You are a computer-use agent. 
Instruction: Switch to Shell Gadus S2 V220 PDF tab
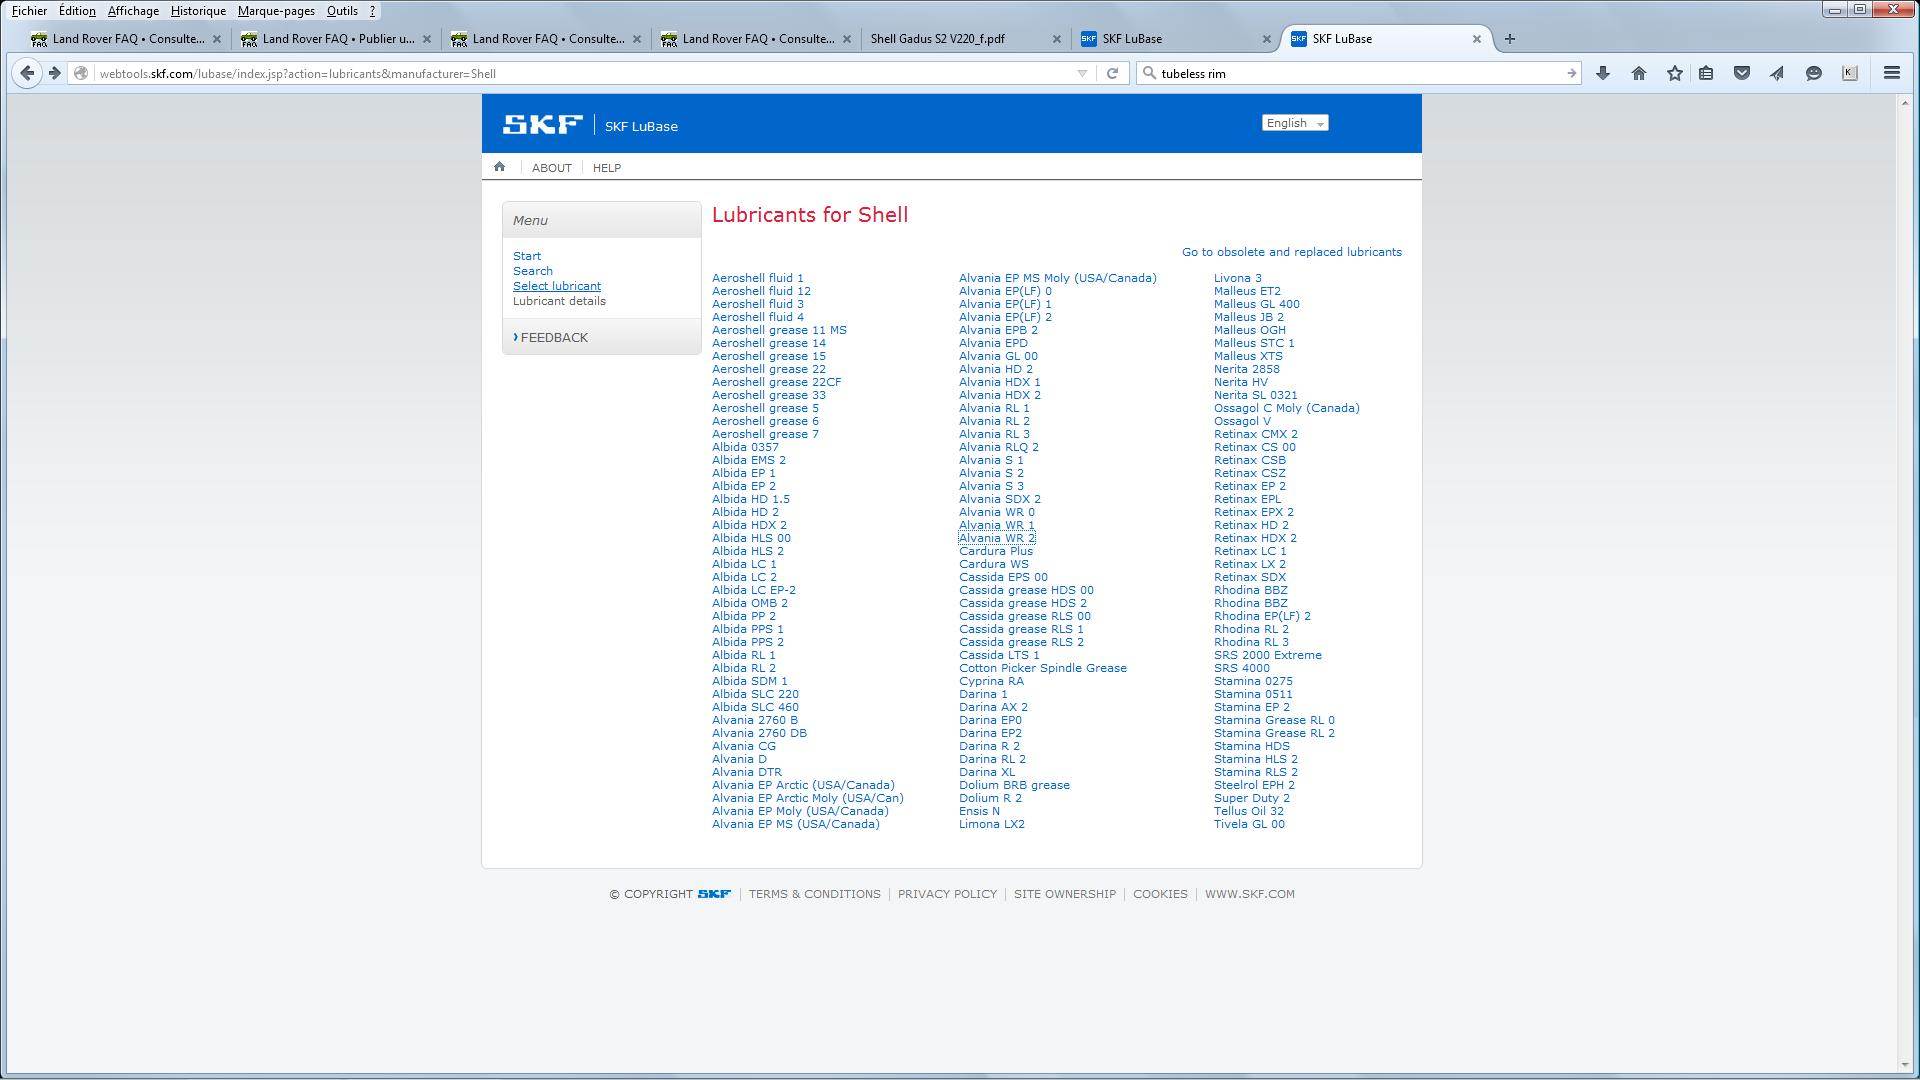pyautogui.click(x=938, y=39)
